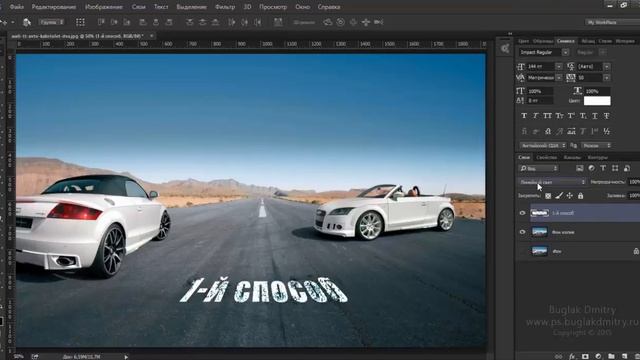Hide the '1-й способ' text layer
Viewport: 640px width, 360px height.
point(522,213)
